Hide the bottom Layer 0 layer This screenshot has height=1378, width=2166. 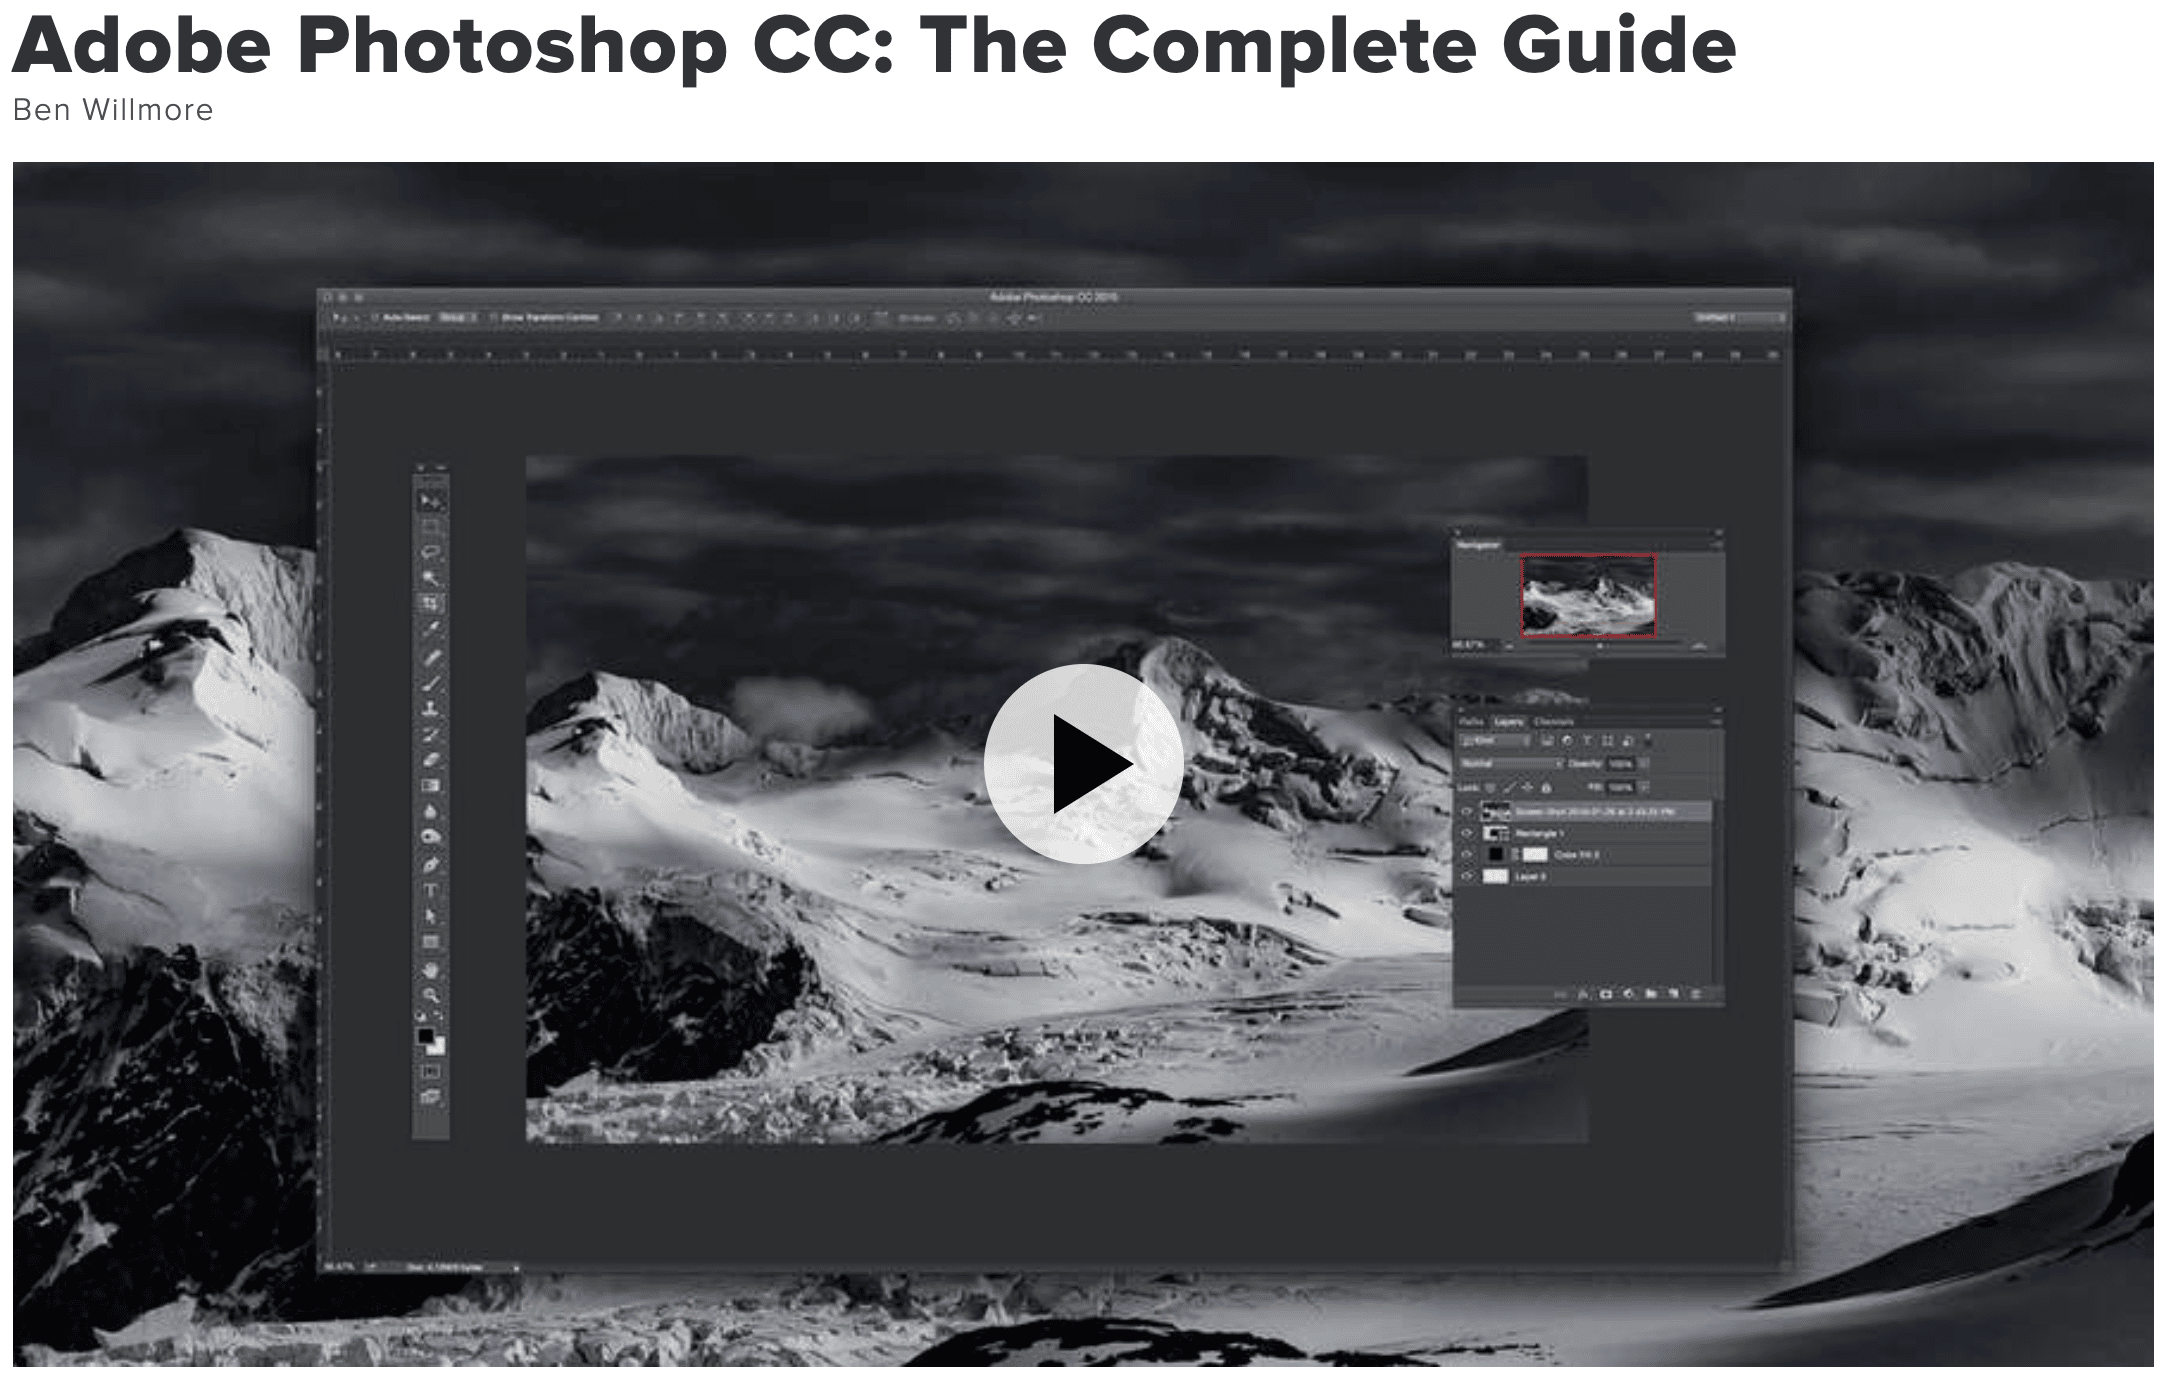(x=1467, y=877)
